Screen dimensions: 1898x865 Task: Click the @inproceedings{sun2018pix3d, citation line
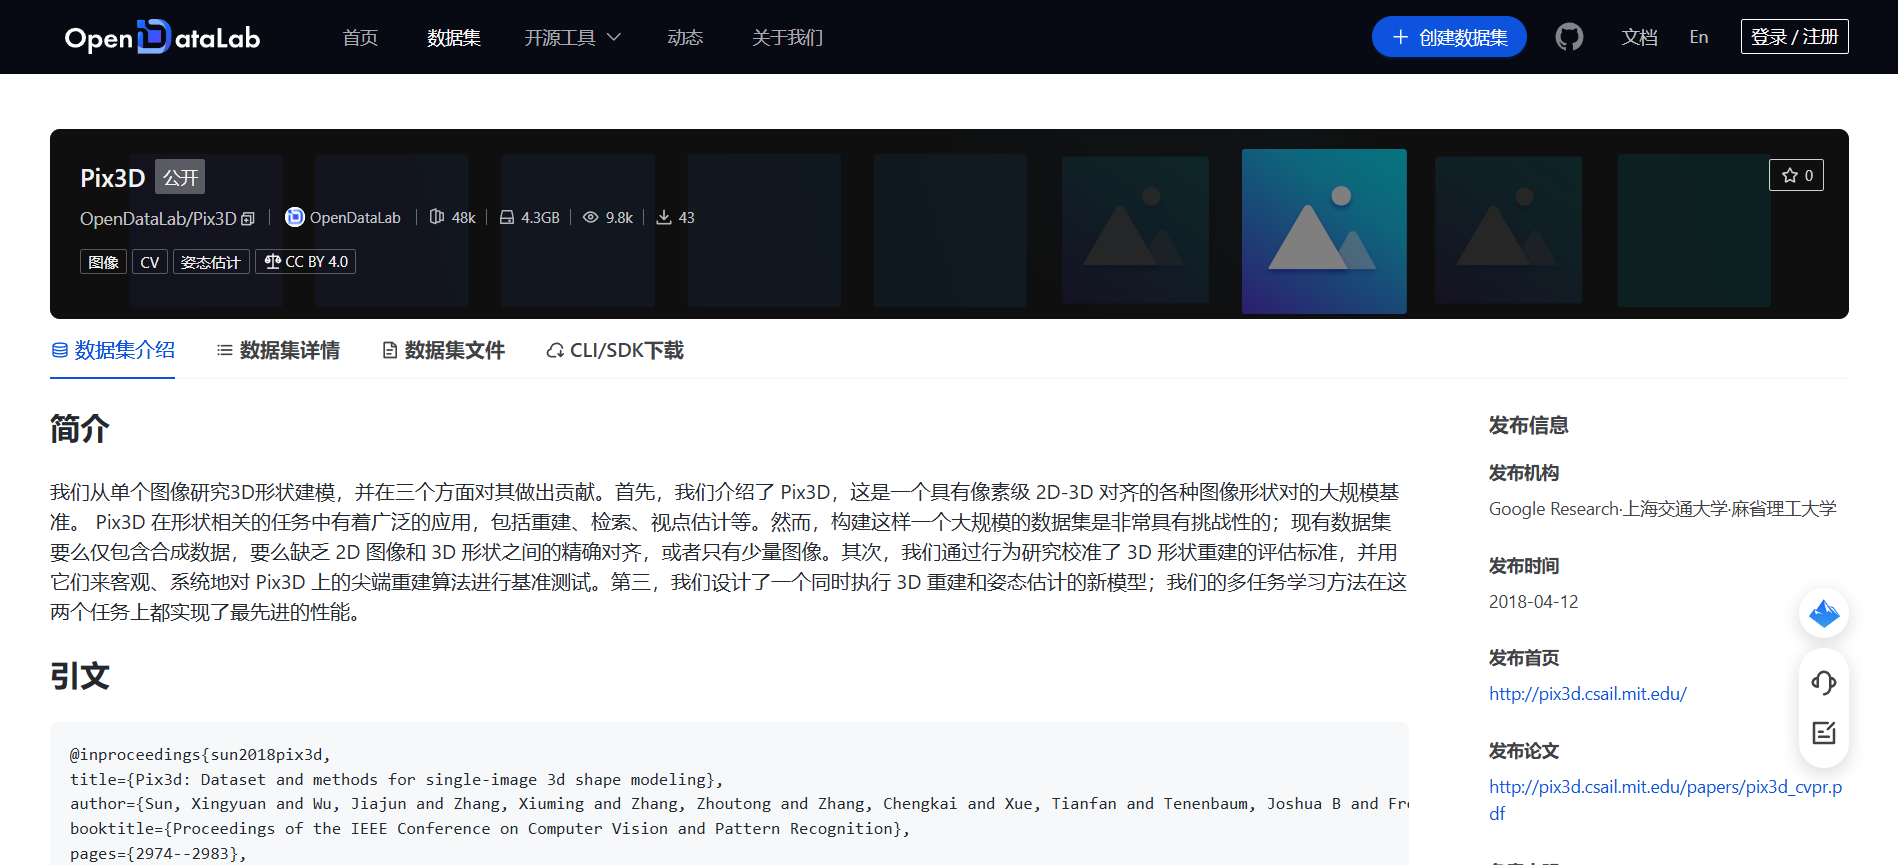coord(200,755)
